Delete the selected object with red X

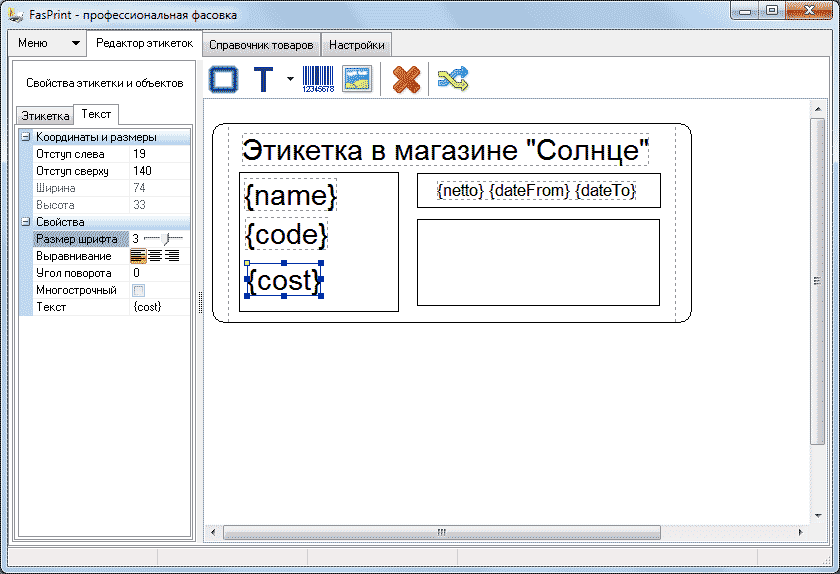click(406, 80)
